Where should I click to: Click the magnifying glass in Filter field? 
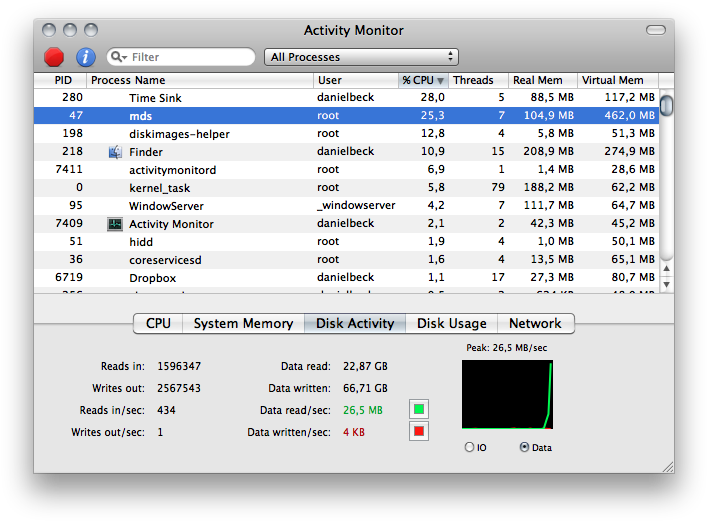point(119,57)
